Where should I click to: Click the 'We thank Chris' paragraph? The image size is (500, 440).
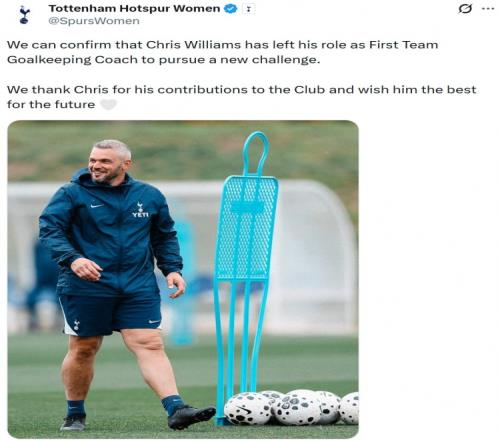click(241, 97)
